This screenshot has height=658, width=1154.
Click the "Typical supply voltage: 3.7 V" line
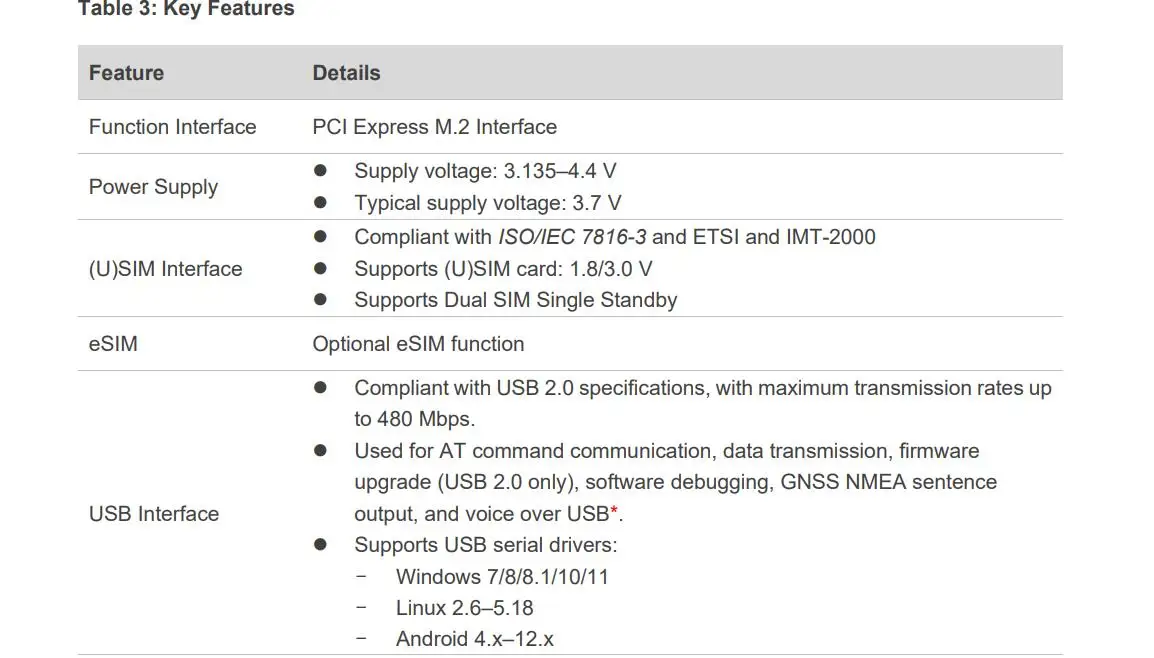[x=487, y=203]
